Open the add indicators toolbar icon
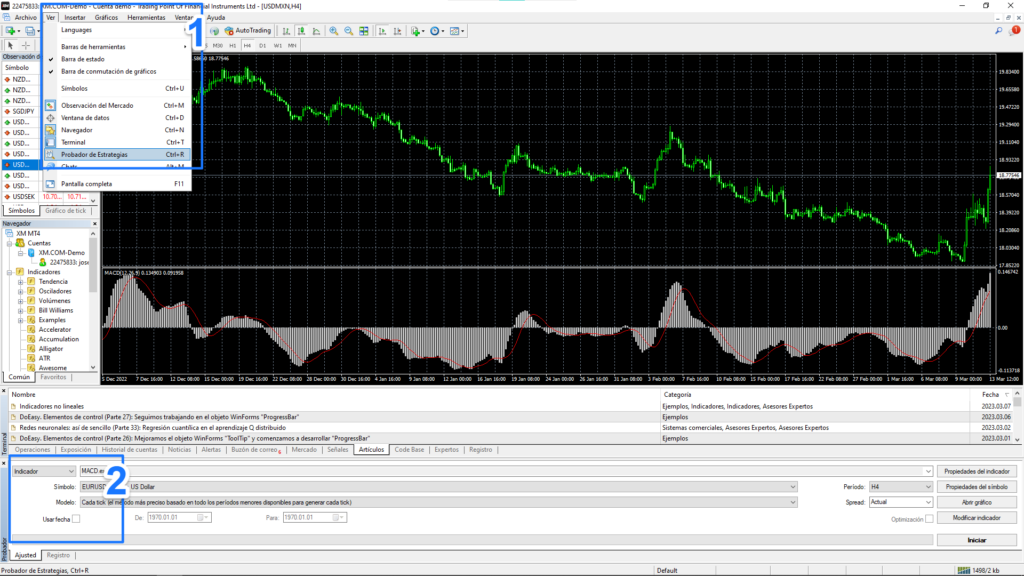 tap(417, 31)
